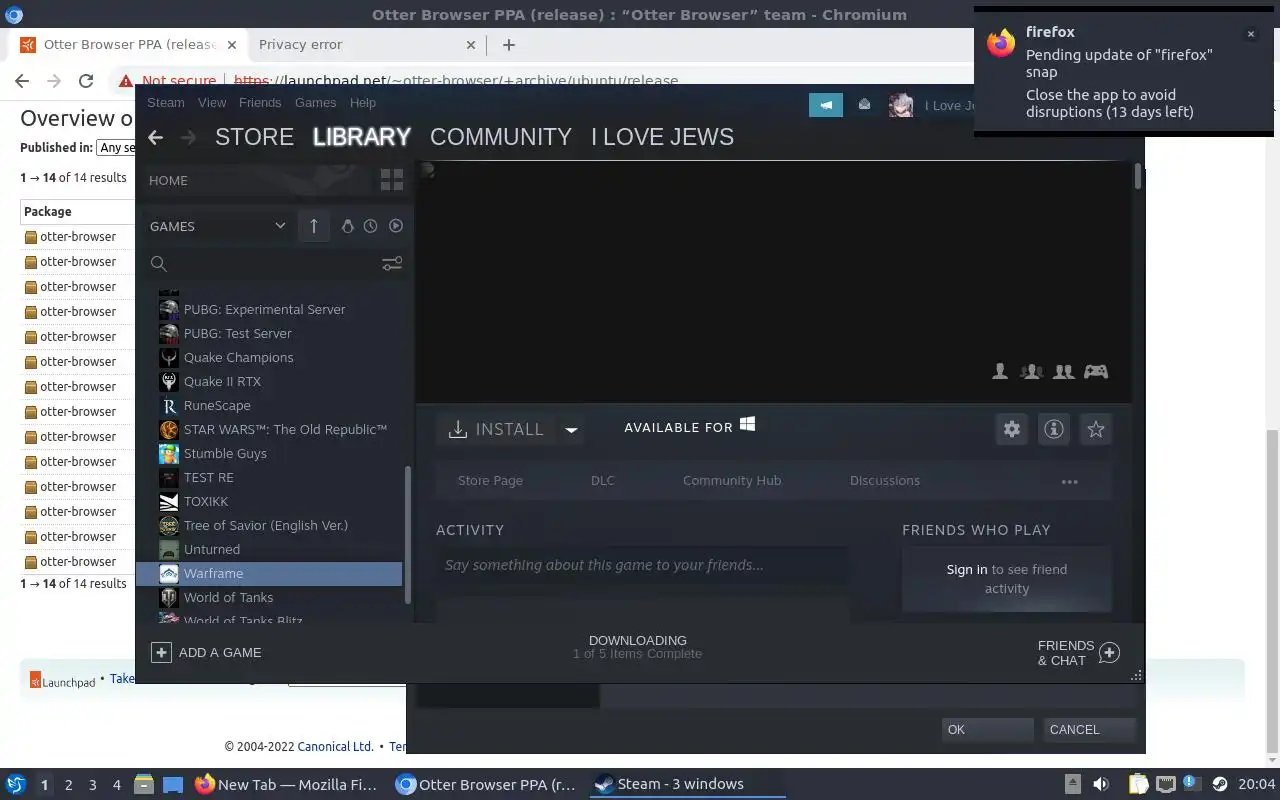Open Warframe manage settings gear

(x=1012, y=429)
